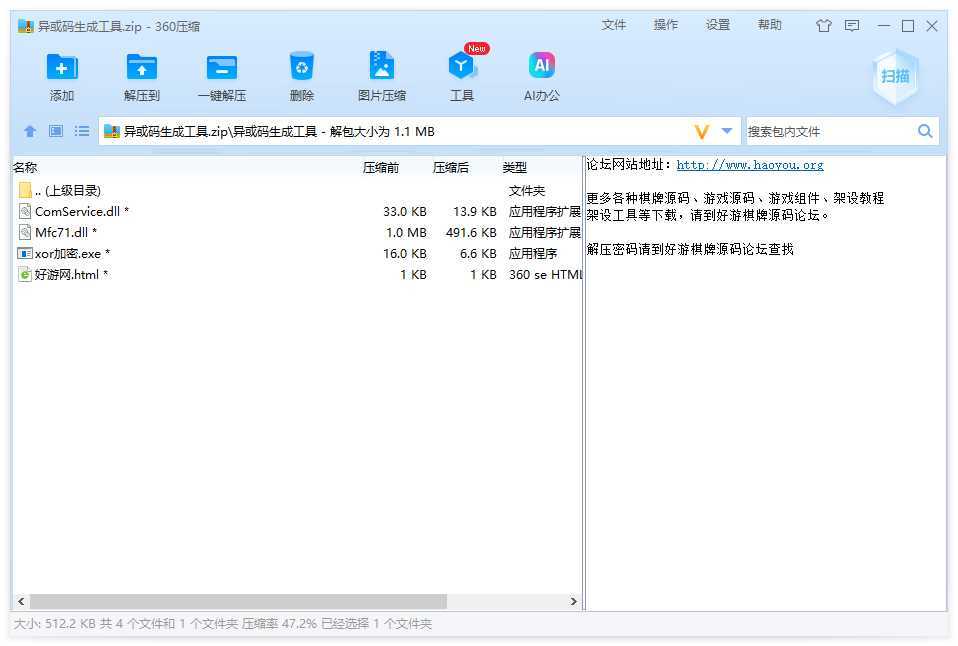Sort files by the 压缩前 column header
The height and width of the screenshot is (646, 958).
380,168
